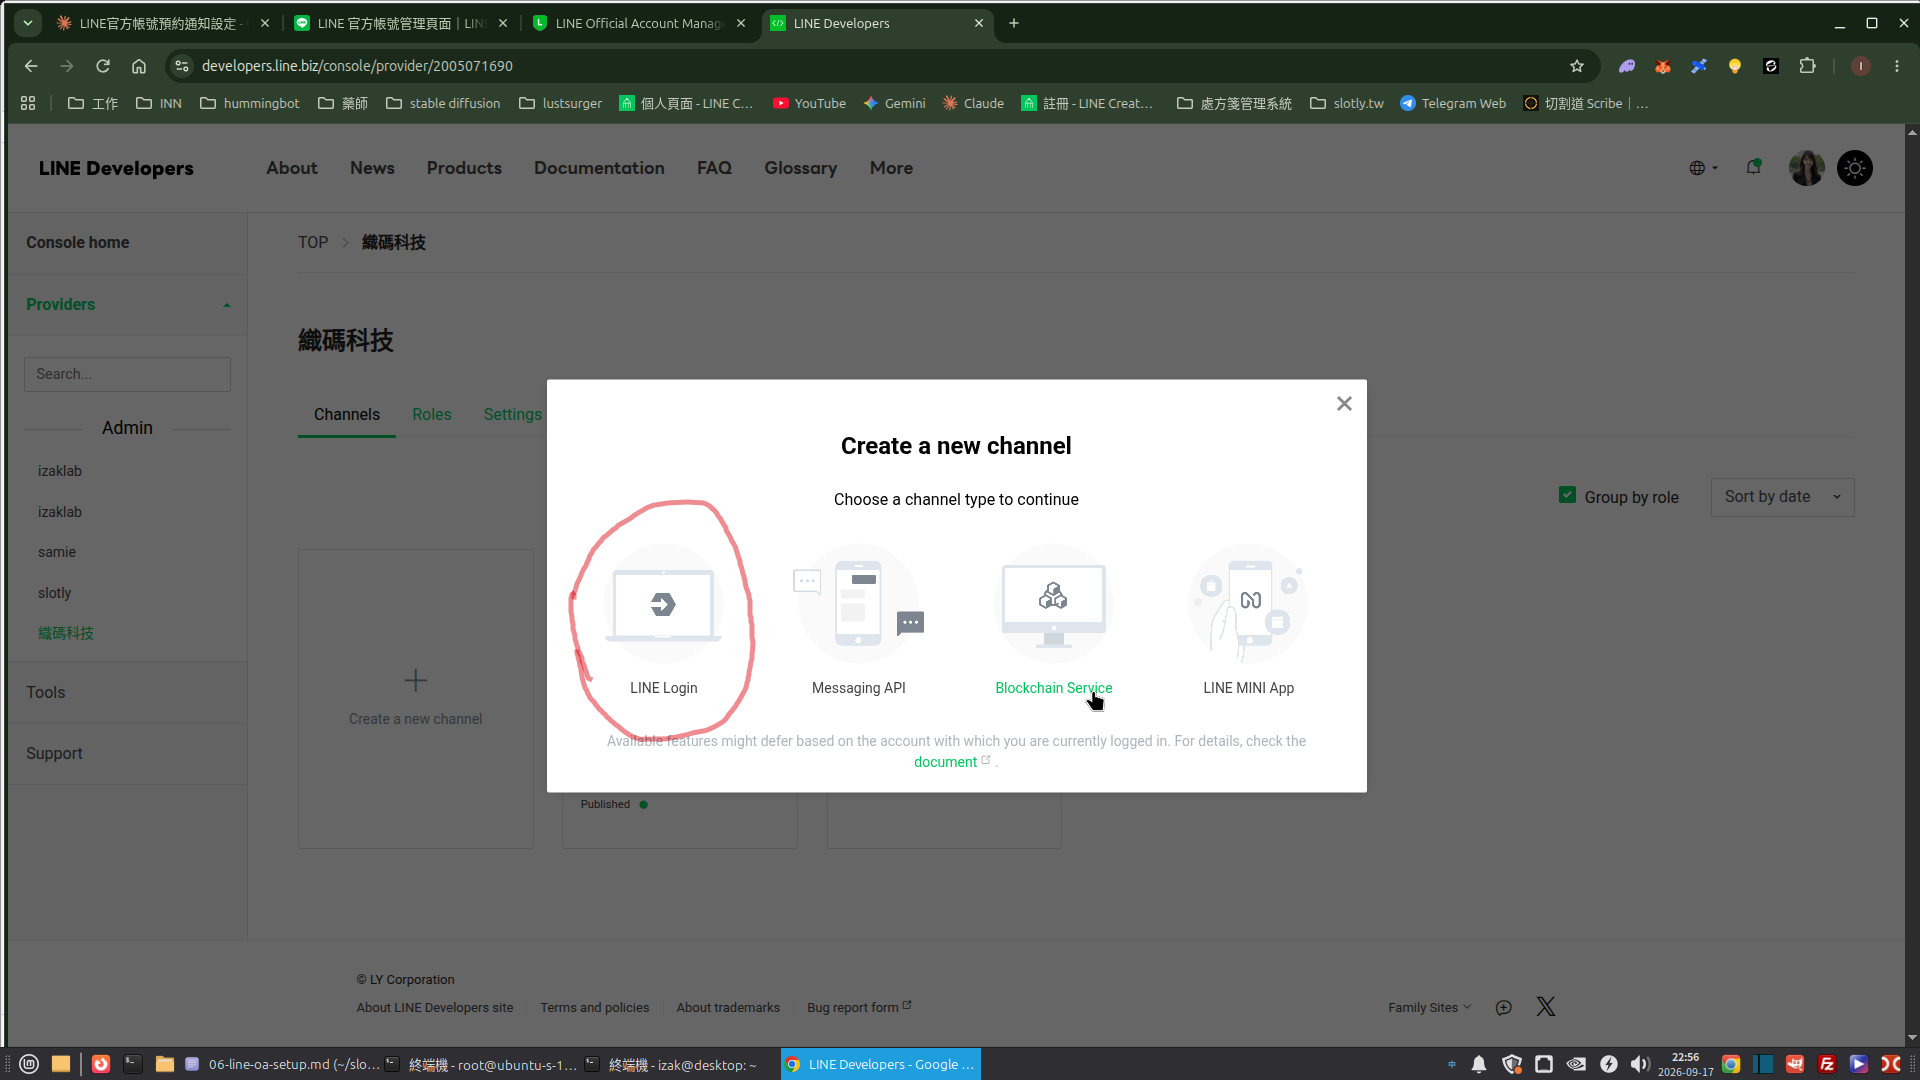Open Support in the sidebar
This screenshot has width=1920, height=1080.
54,753
